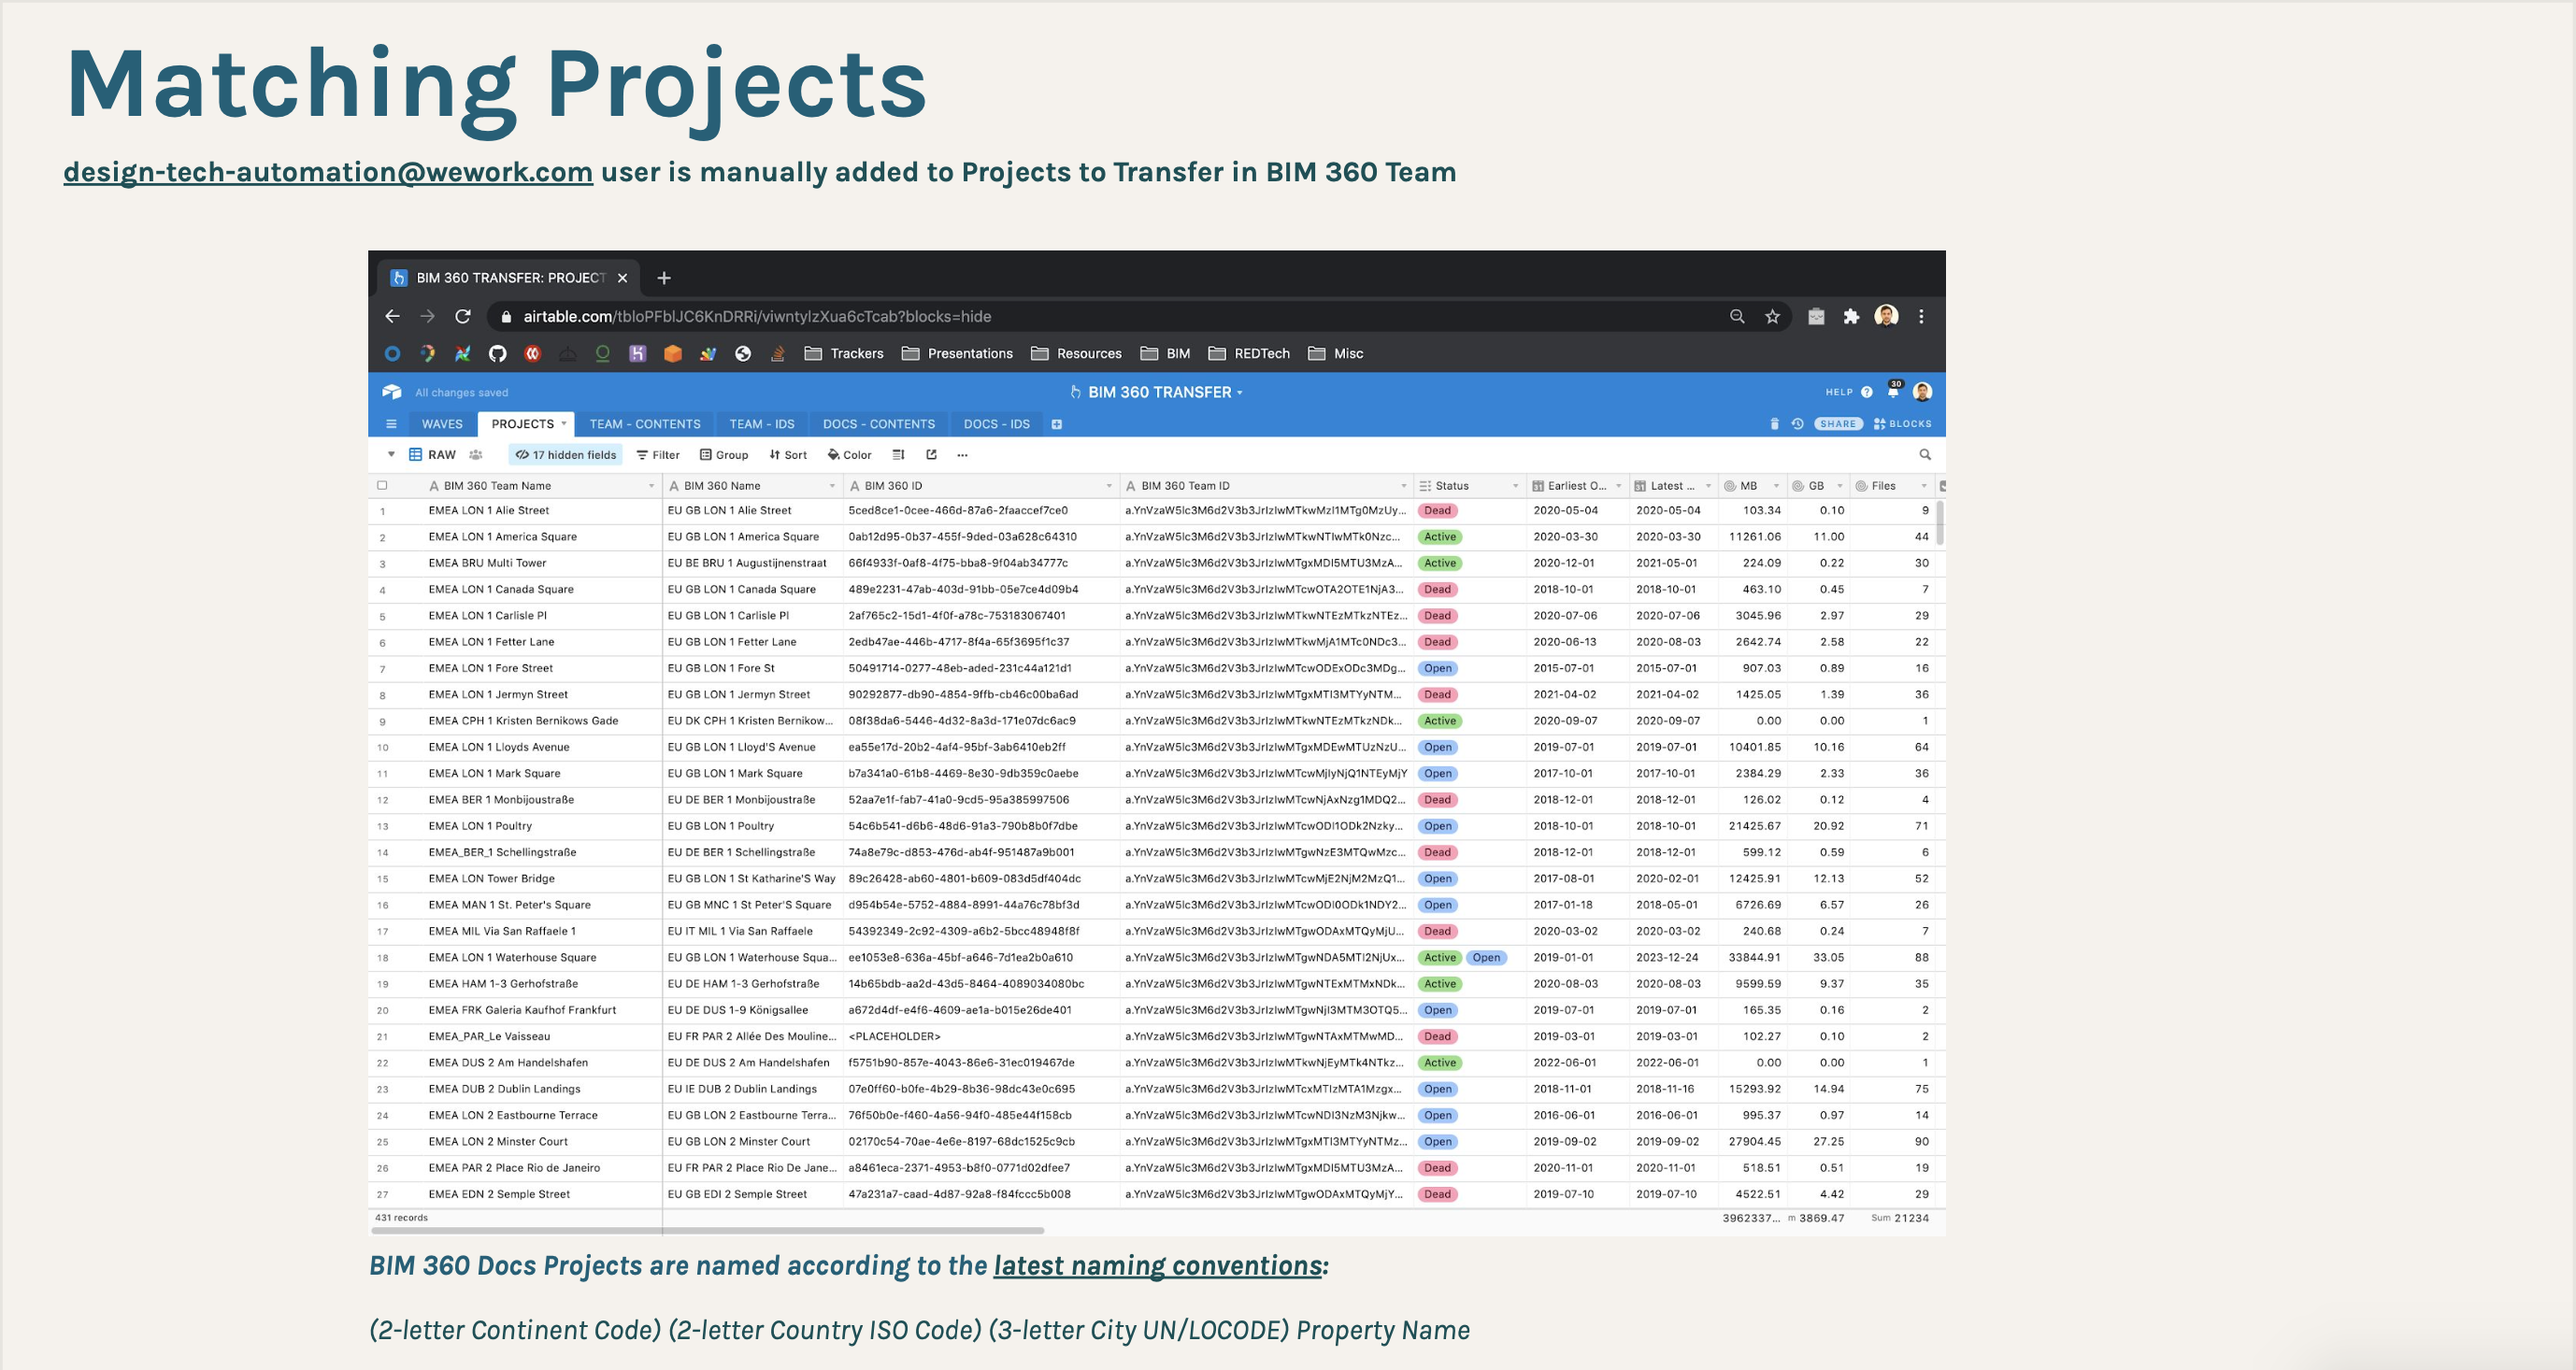Open MB column dropdown arrow
2576x1370 pixels.
tap(1776, 486)
